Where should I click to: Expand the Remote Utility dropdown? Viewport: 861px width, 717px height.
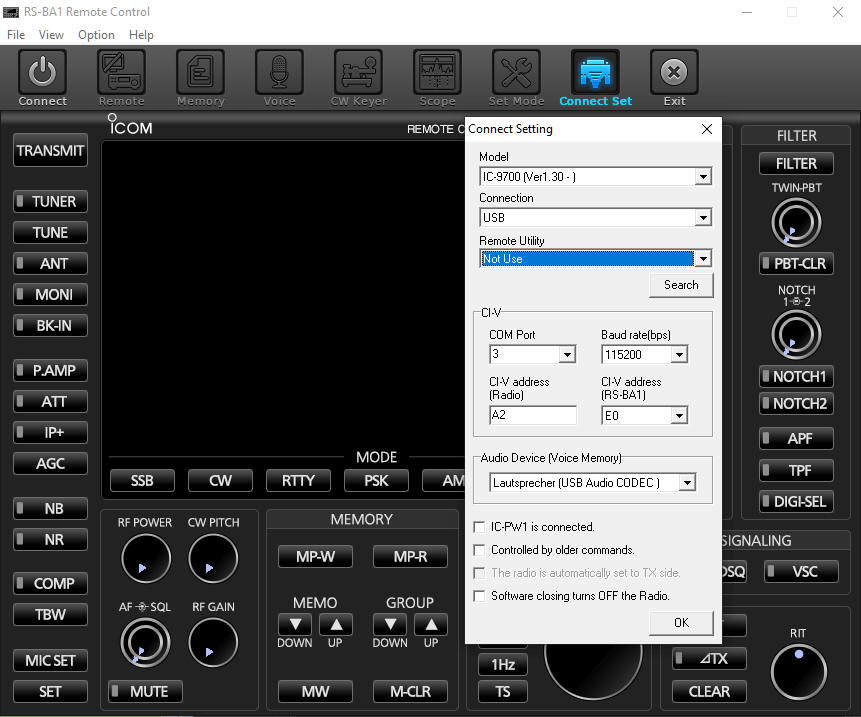[703, 259]
